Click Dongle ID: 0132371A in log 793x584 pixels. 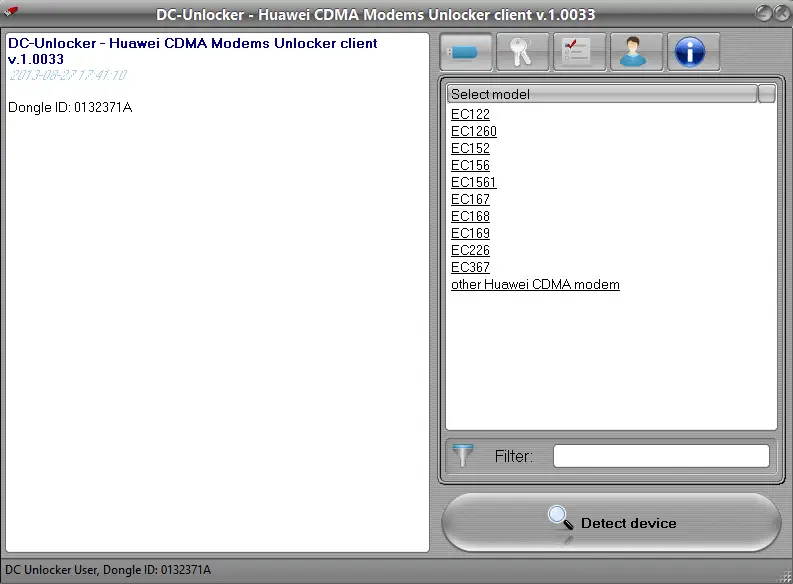click(x=70, y=107)
